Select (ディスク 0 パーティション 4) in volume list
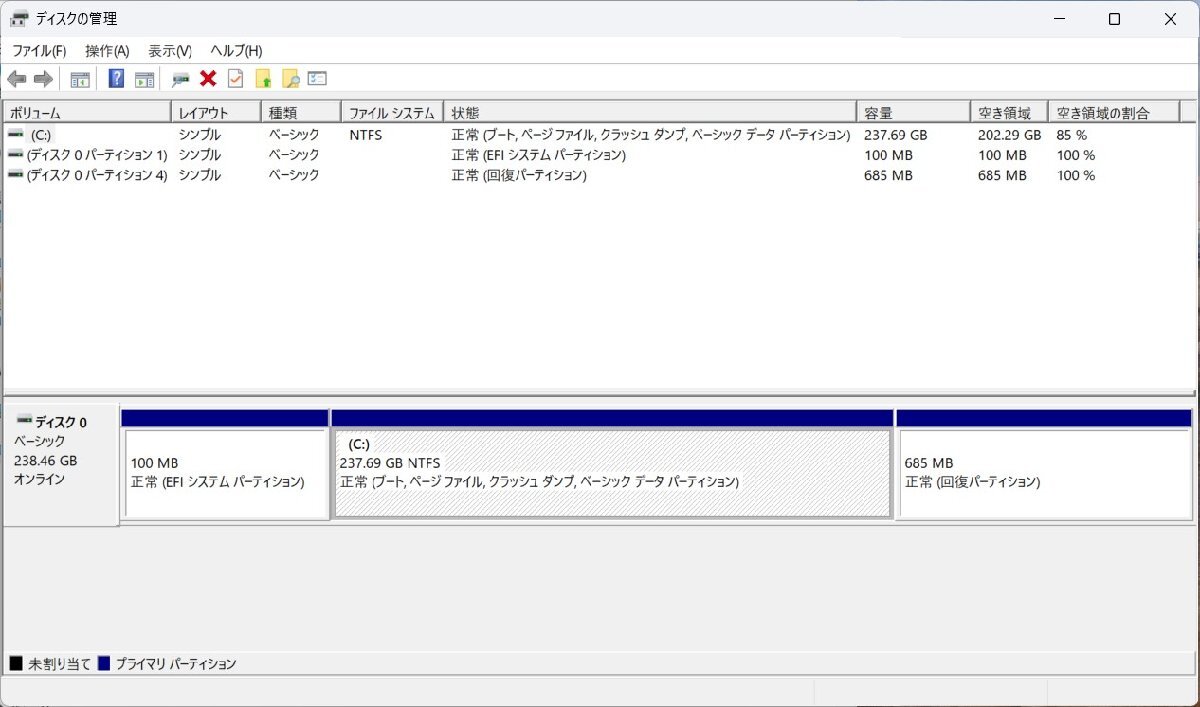The image size is (1200, 707). [x=97, y=175]
